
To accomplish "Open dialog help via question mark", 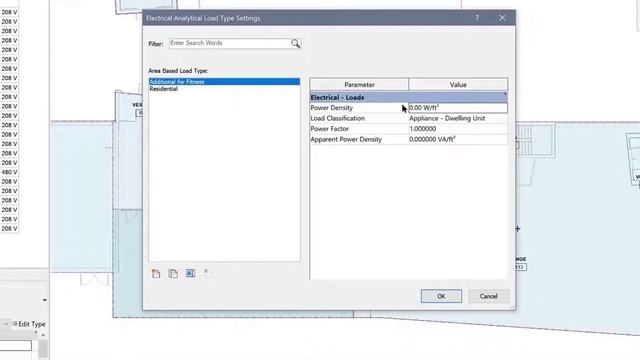I will click(x=477, y=18).
